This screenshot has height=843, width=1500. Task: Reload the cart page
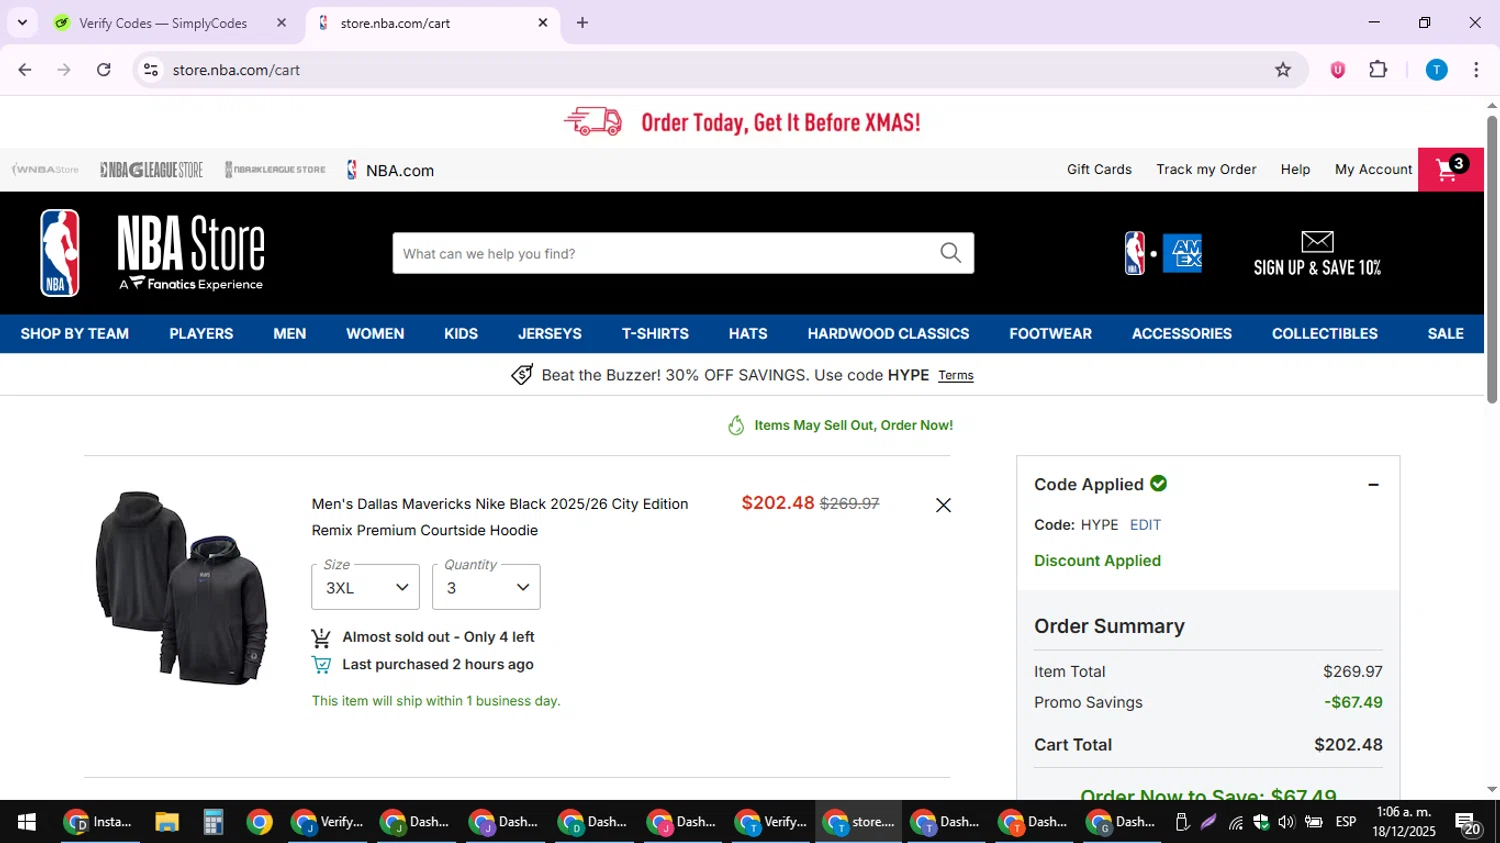(104, 70)
